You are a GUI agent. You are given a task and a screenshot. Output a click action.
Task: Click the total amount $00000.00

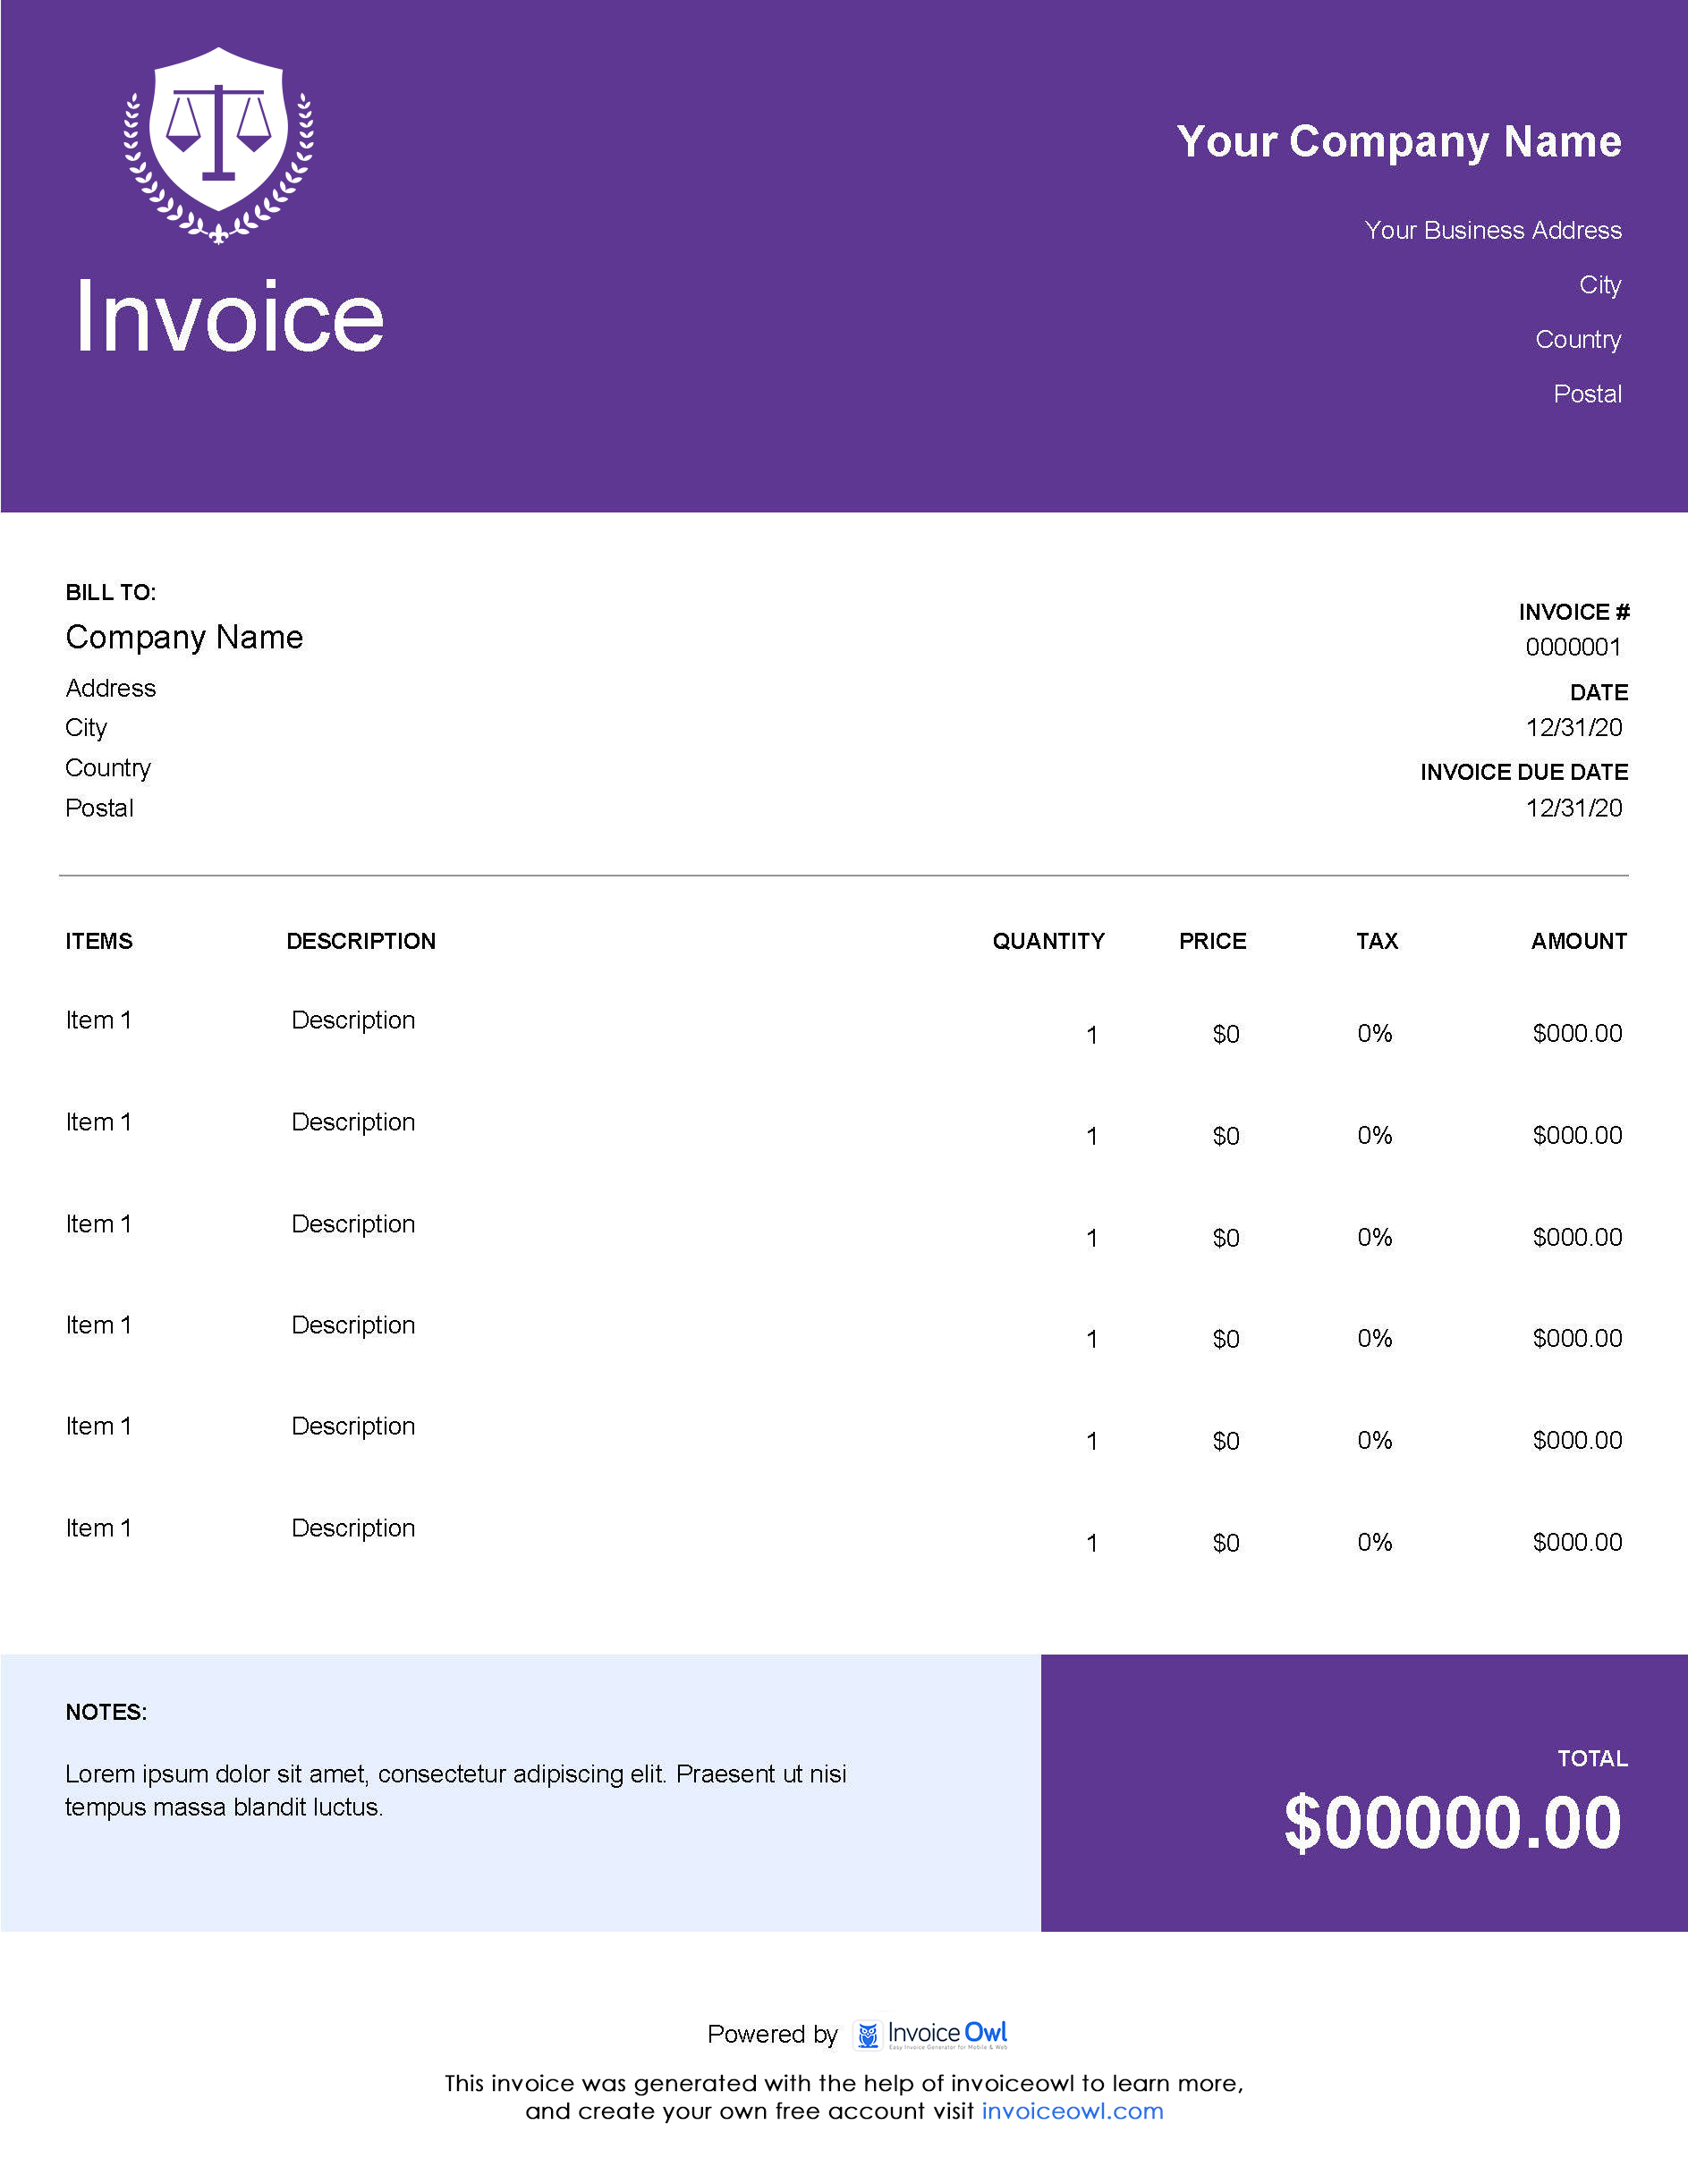[x=1452, y=1823]
